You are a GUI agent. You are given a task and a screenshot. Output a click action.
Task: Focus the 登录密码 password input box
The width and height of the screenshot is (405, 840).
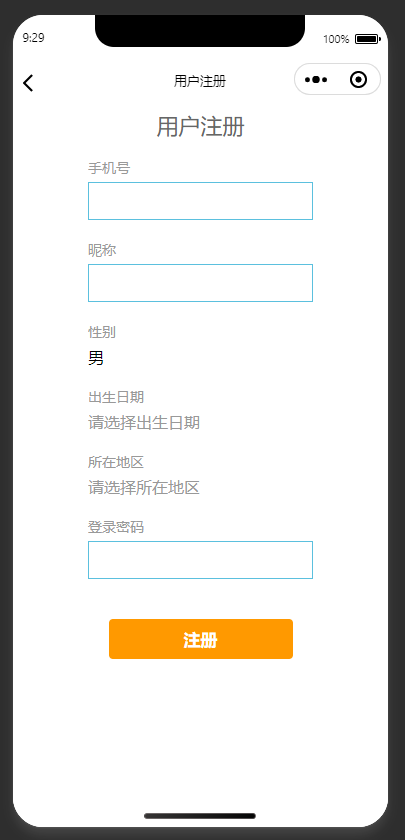click(x=200, y=560)
